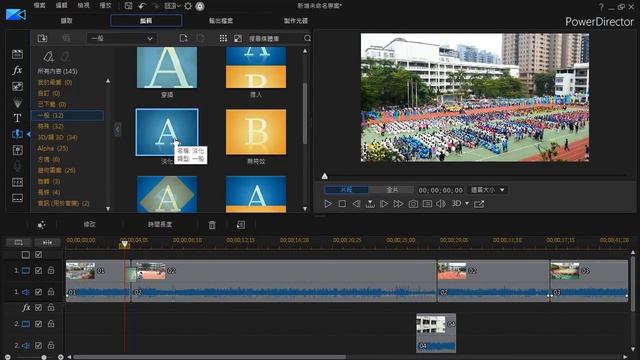The width and height of the screenshot is (640, 360).
Task: Open the 一般 category dropdown in library toolbar
Action: [x=121, y=38]
